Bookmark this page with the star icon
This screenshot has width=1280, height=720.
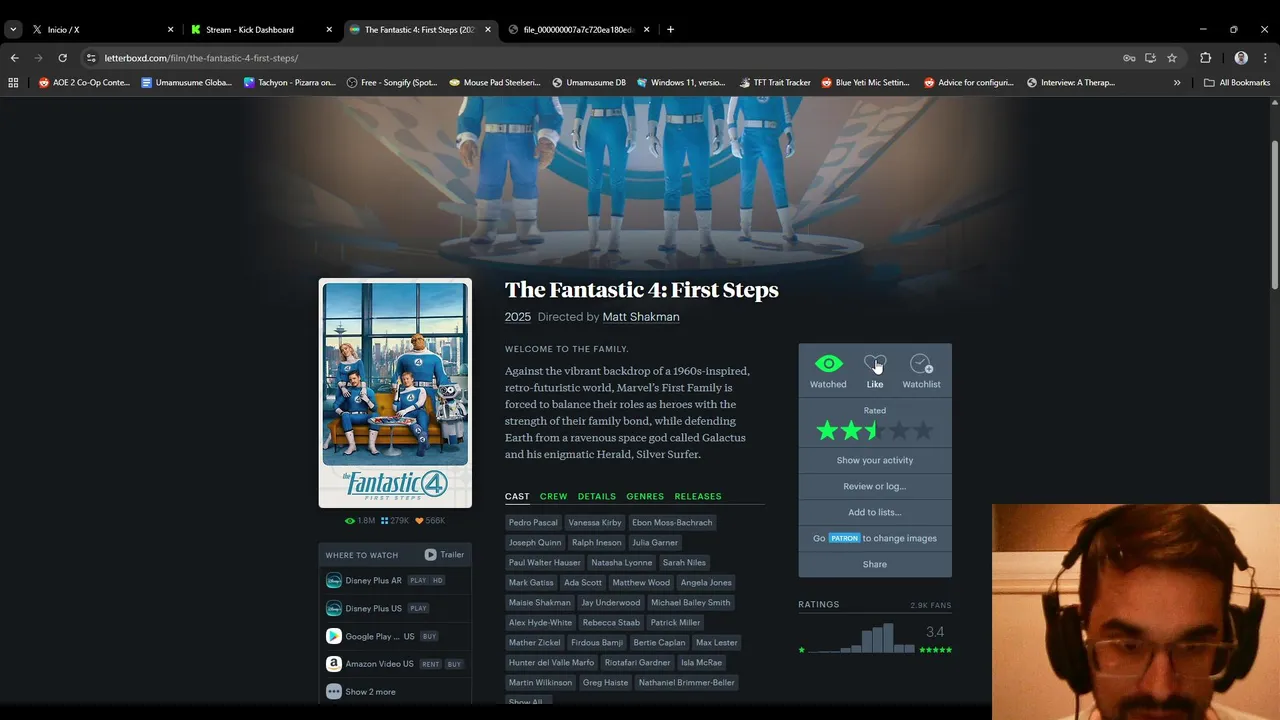click(1172, 58)
